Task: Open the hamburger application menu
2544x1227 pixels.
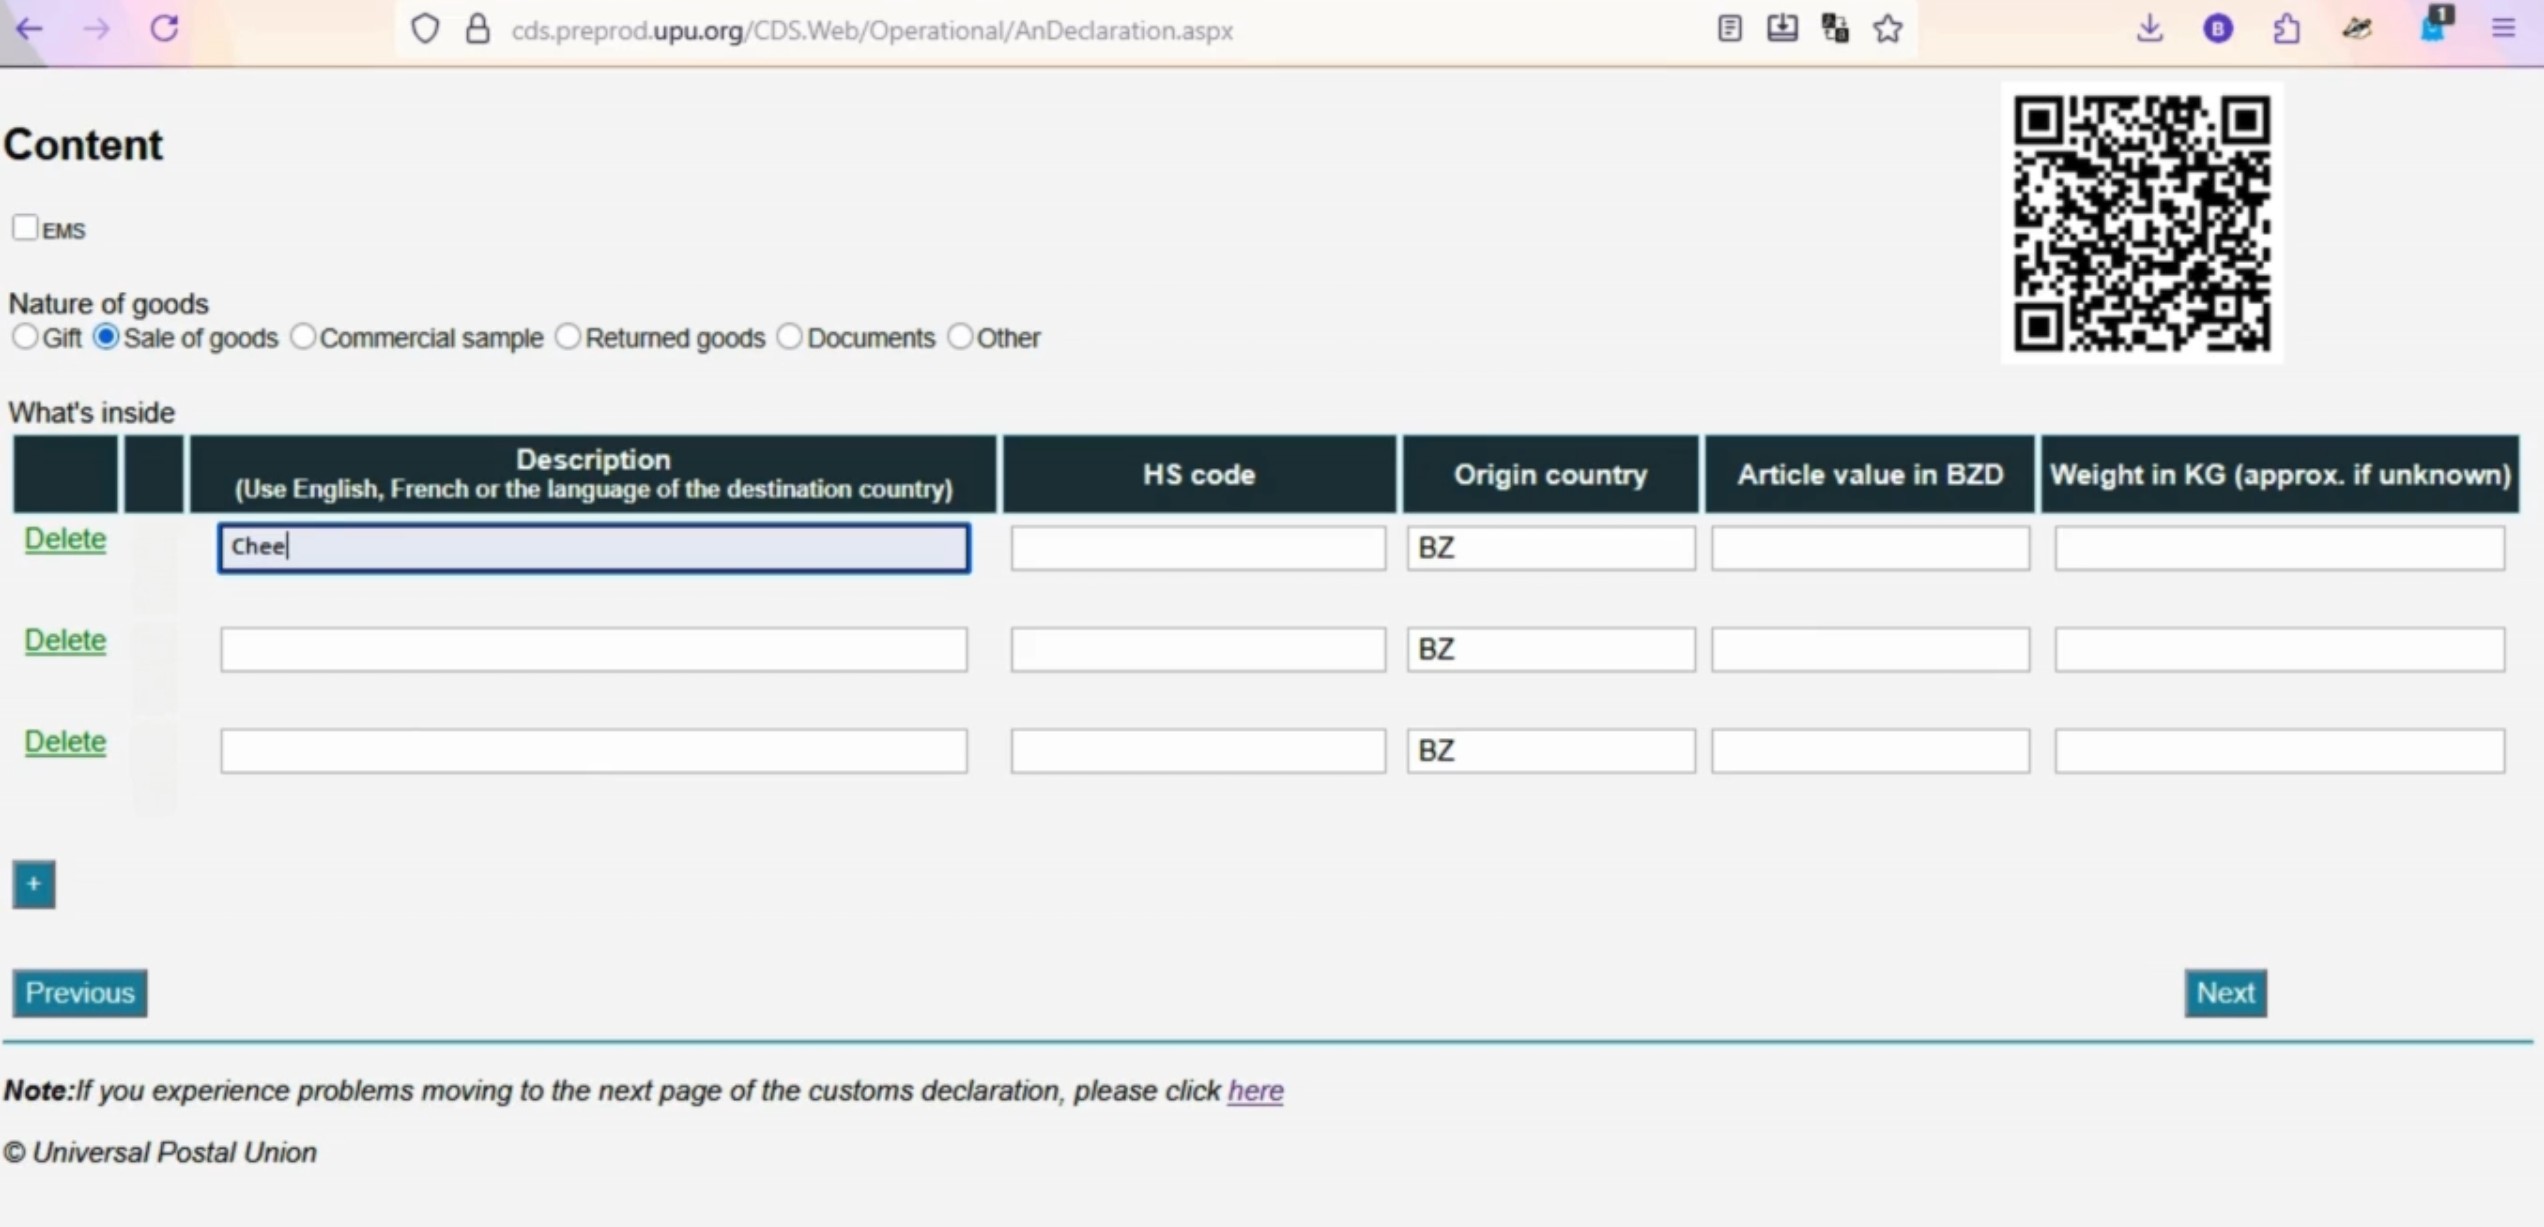Action: (2503, 30)
